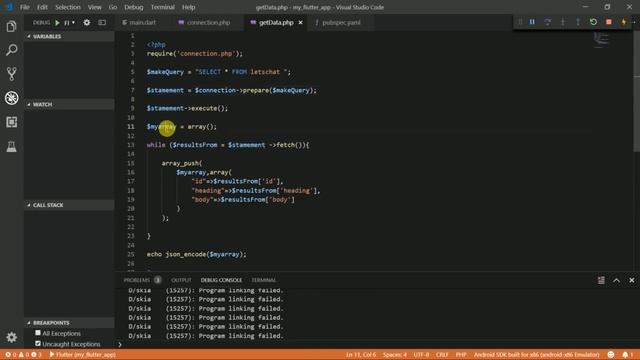The height and width of the screenshot is (360, 640).
Task: Collapse the VARIABLES section
Action: click(69, 36)
